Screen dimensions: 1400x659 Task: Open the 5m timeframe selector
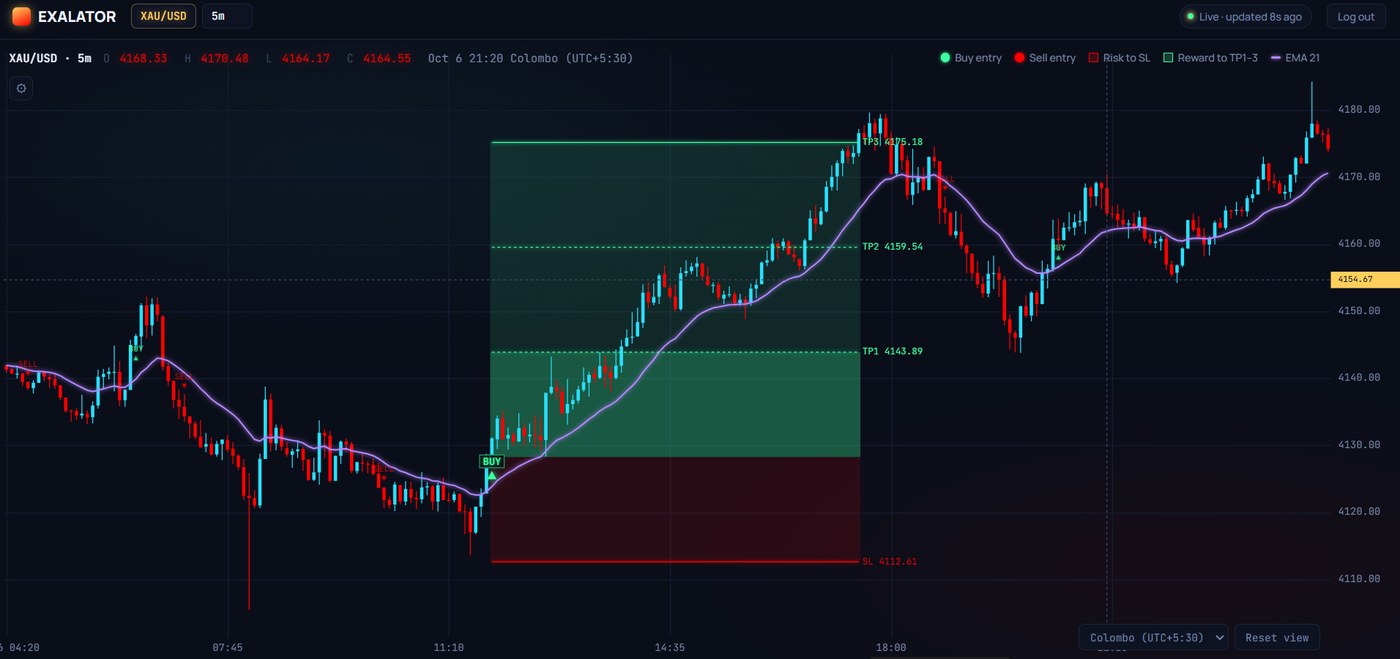click(x=227, y=16)
